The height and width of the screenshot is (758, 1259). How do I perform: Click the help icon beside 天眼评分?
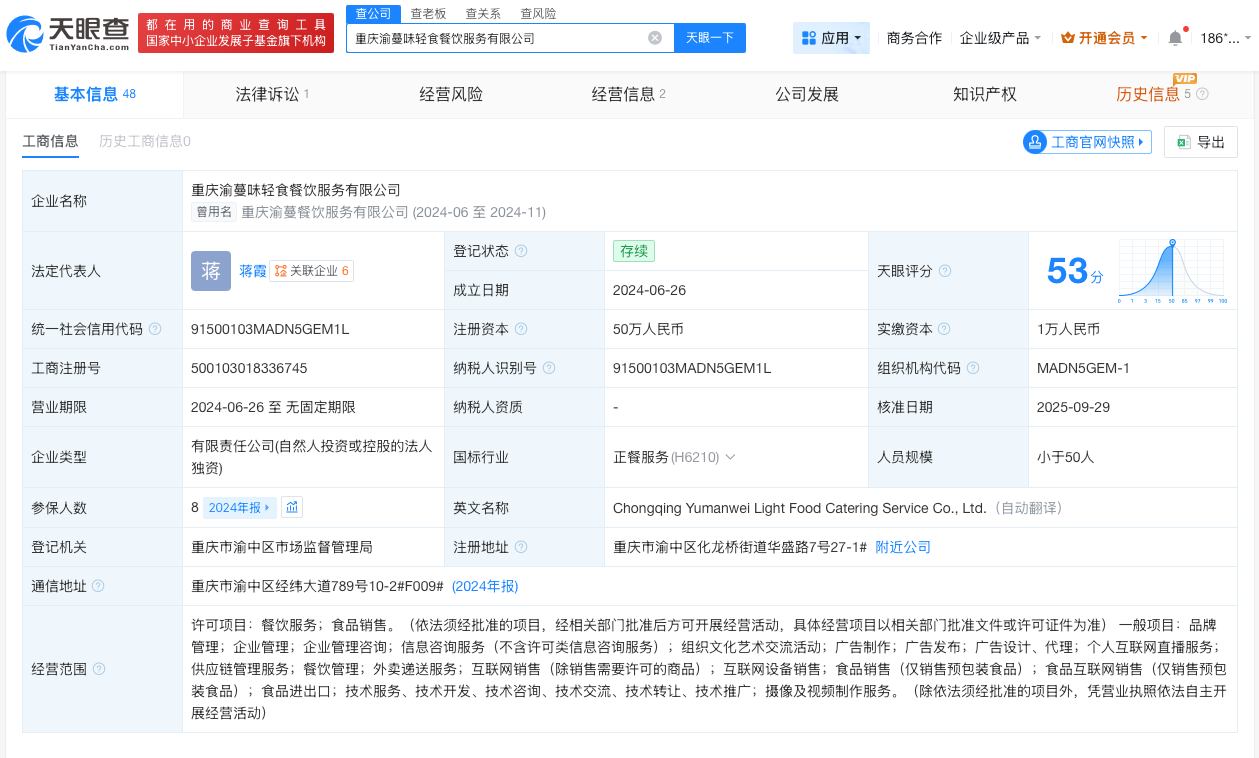coord(944,271)
